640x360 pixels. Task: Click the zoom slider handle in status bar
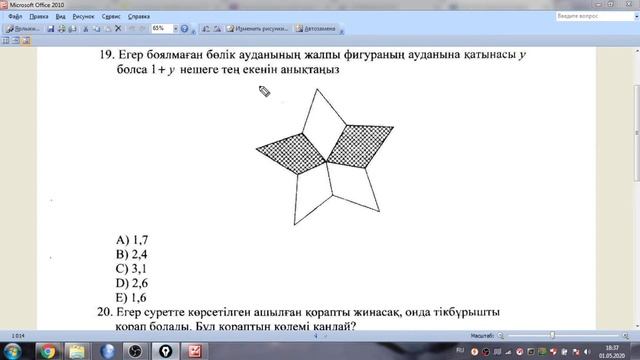point(552,336)
